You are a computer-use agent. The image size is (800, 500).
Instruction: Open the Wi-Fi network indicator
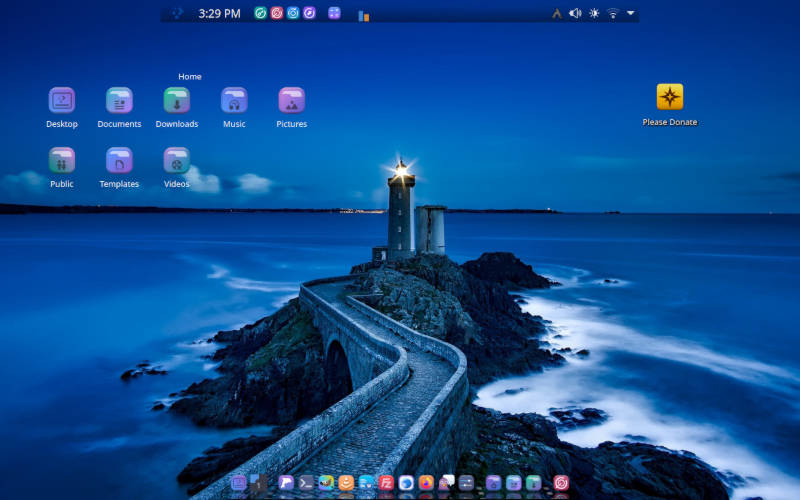click(x=613, y=14)
